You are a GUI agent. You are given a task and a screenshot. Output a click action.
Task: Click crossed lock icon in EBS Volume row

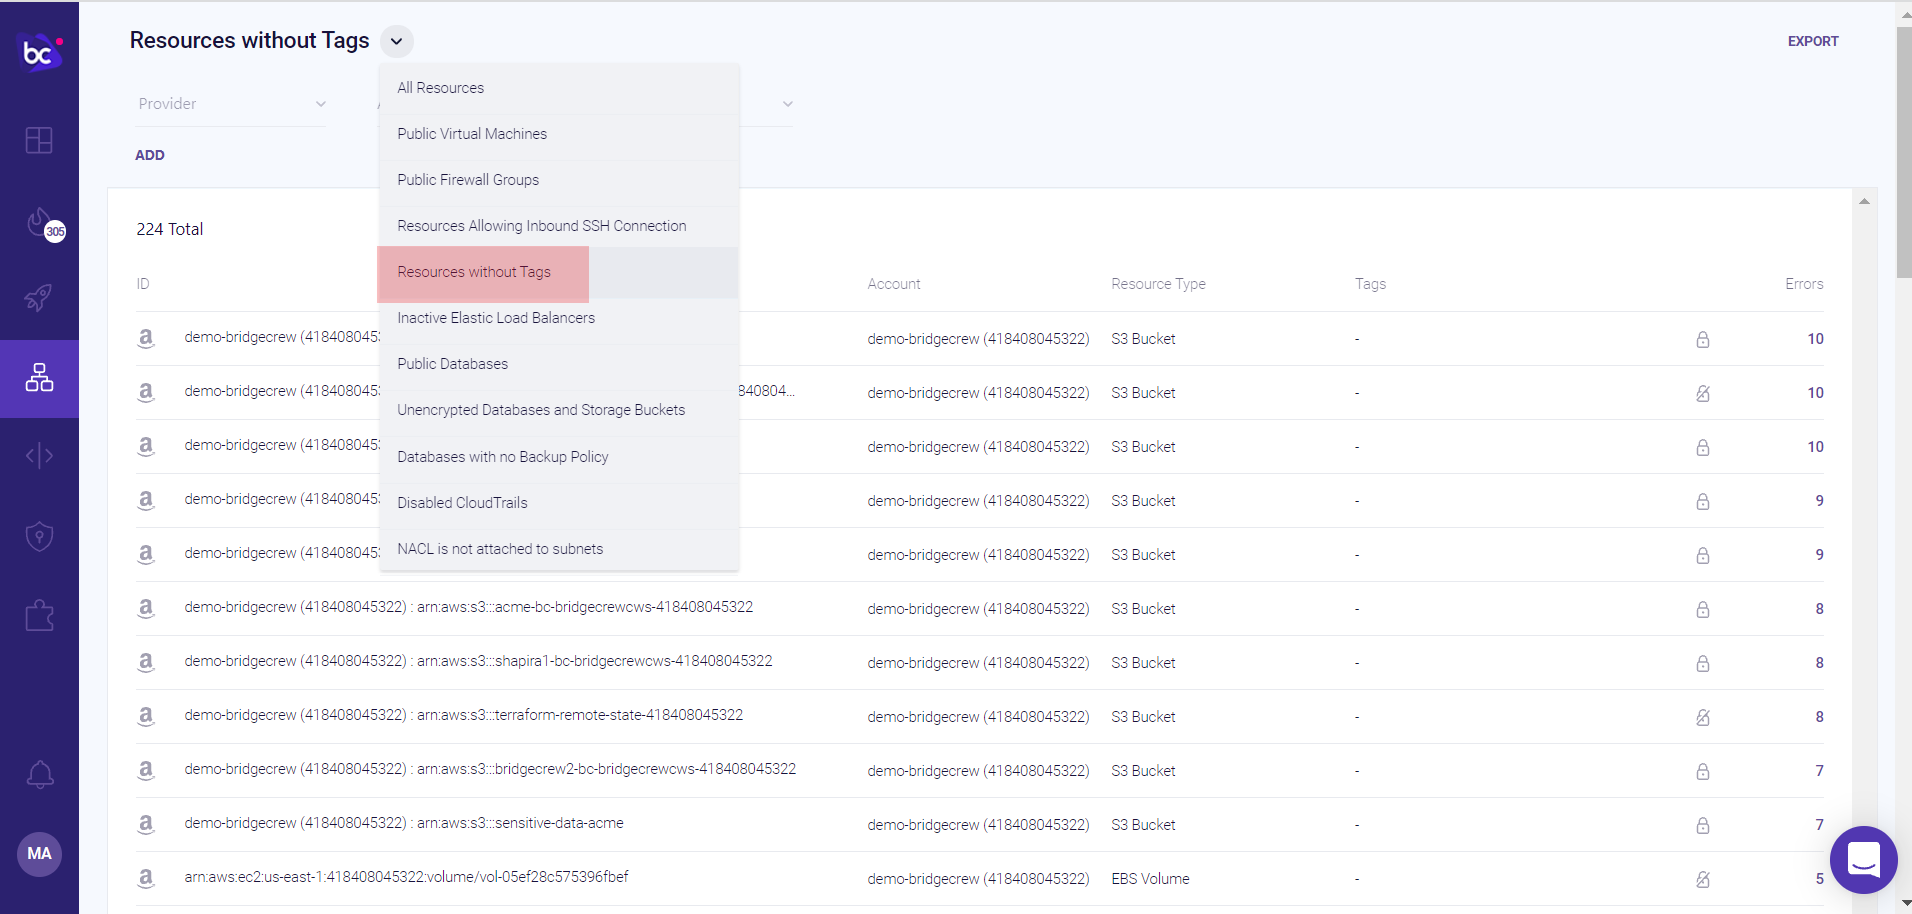click(1703, 879)
